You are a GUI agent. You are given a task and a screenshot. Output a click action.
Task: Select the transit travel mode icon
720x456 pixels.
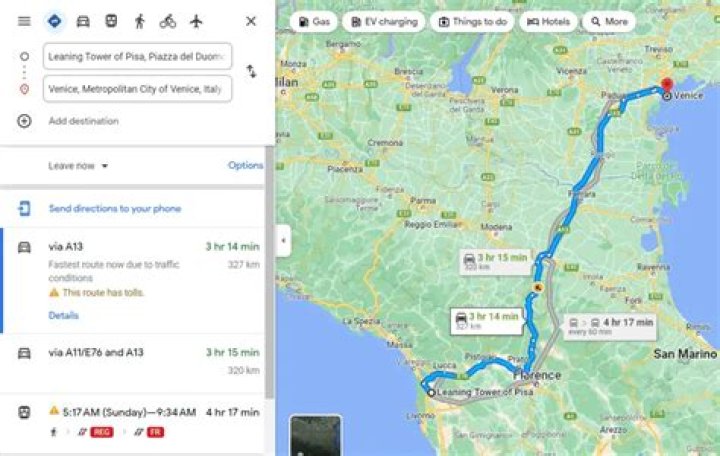point(111,21)
